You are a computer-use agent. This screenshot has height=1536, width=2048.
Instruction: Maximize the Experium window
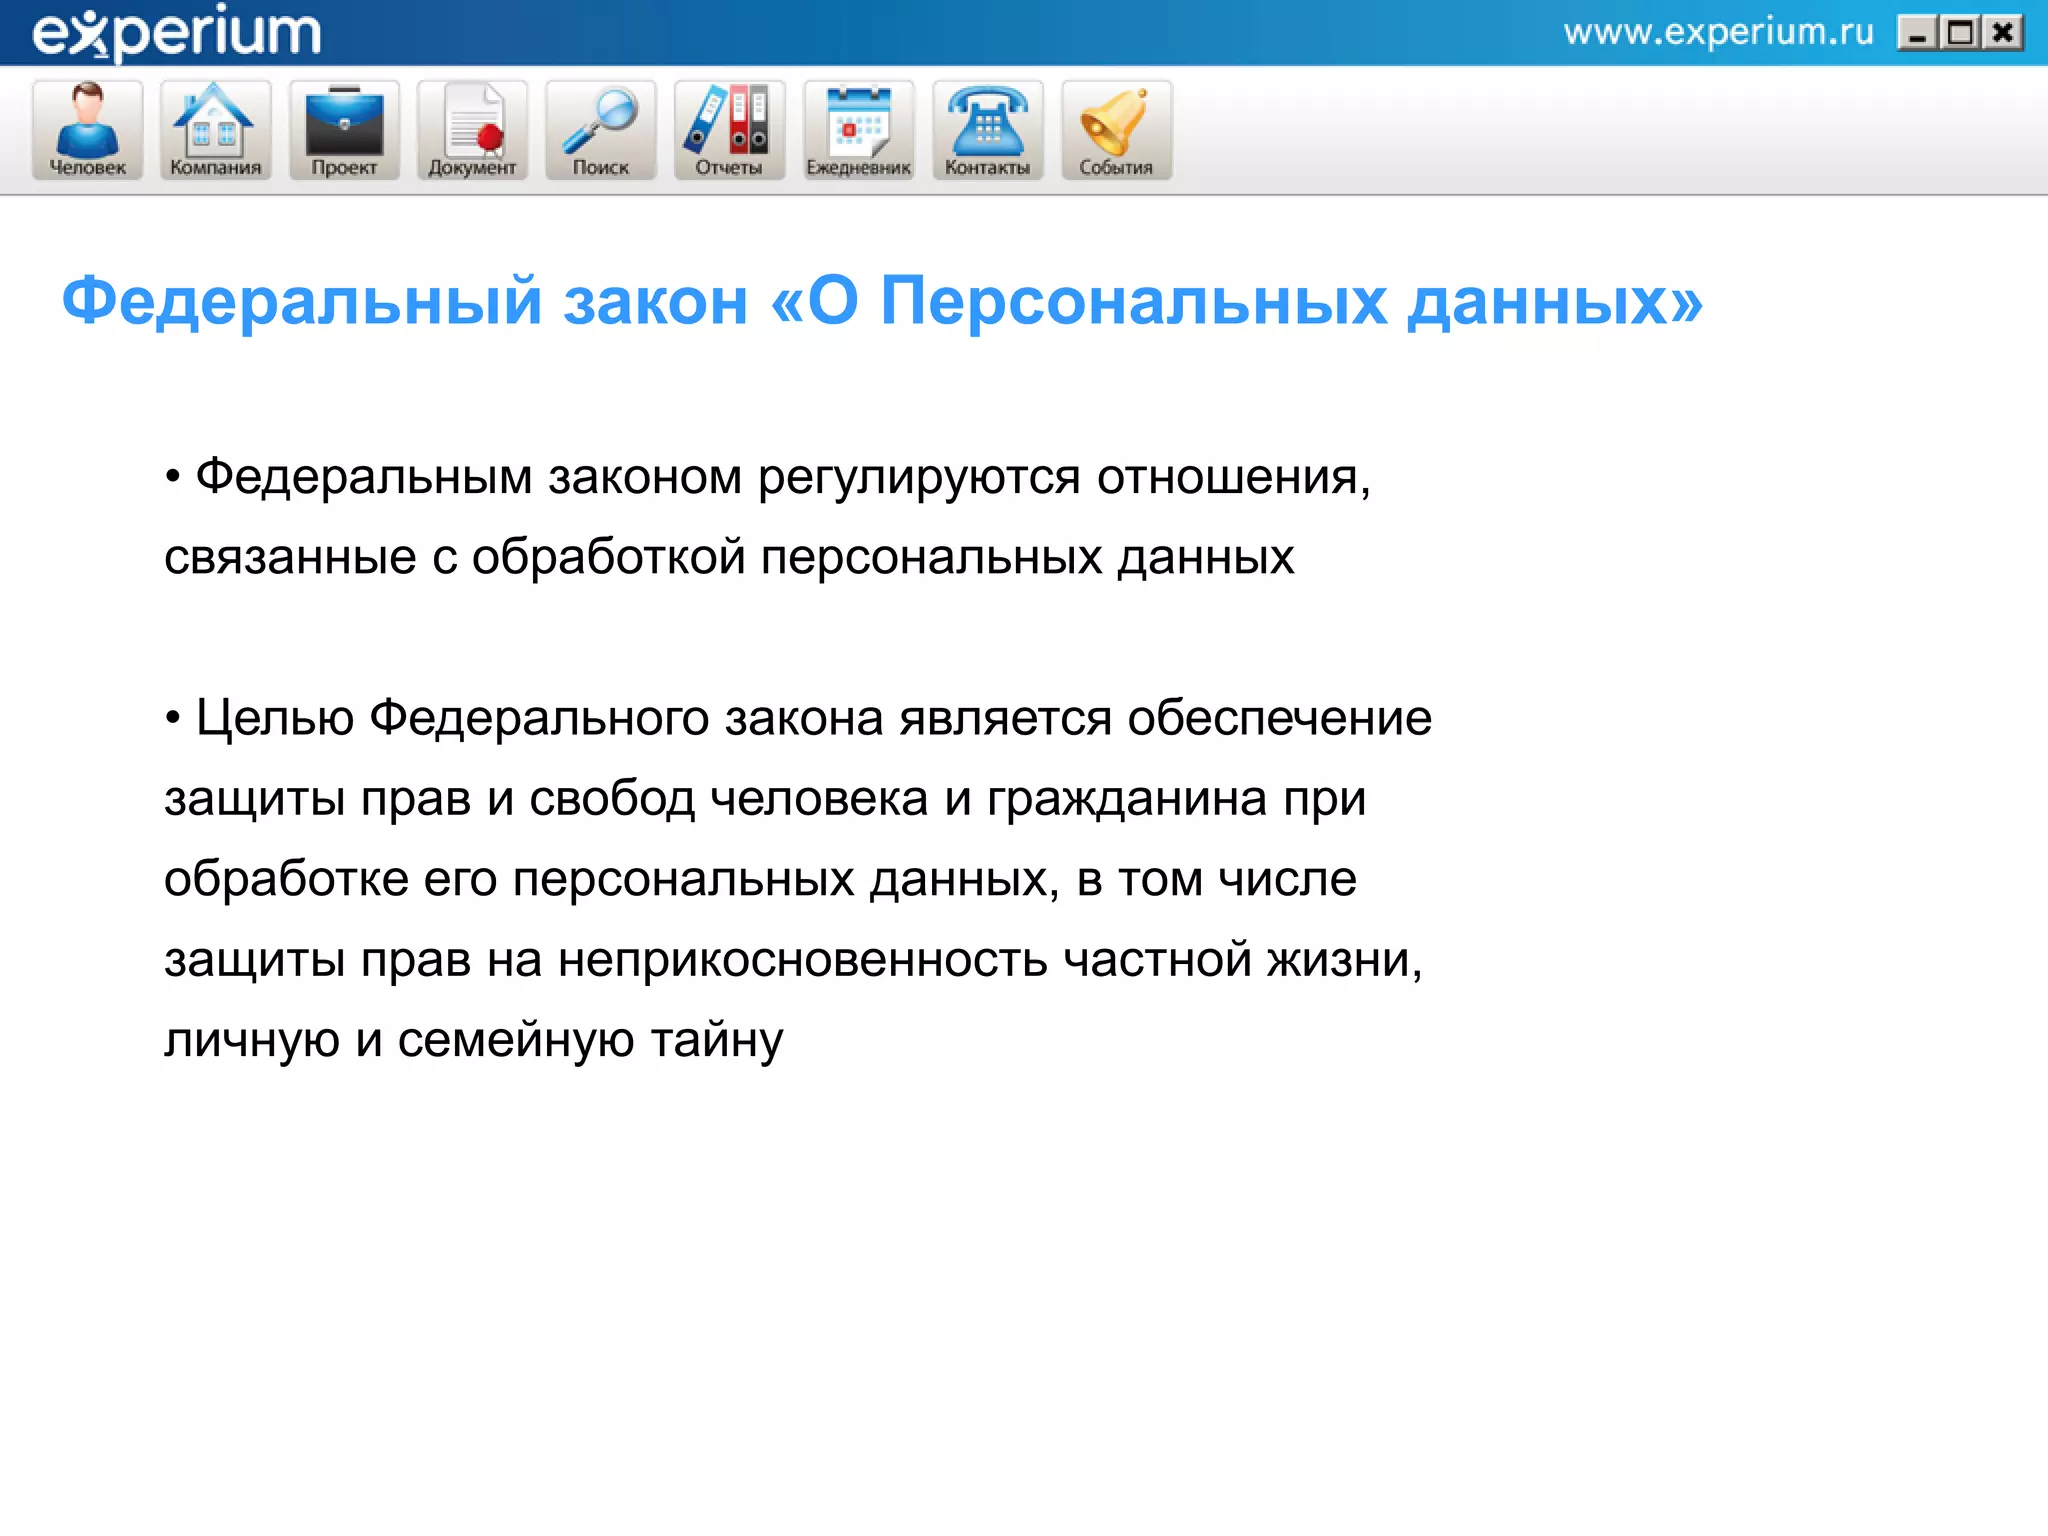click(1960, 34)
